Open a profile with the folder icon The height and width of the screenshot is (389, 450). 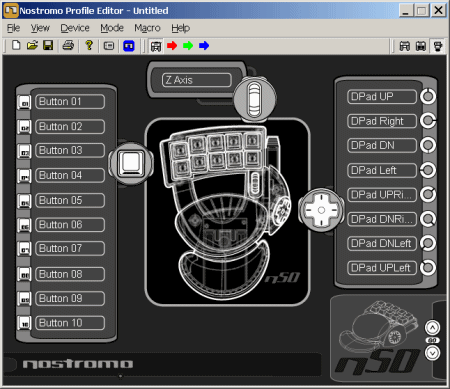32,45
